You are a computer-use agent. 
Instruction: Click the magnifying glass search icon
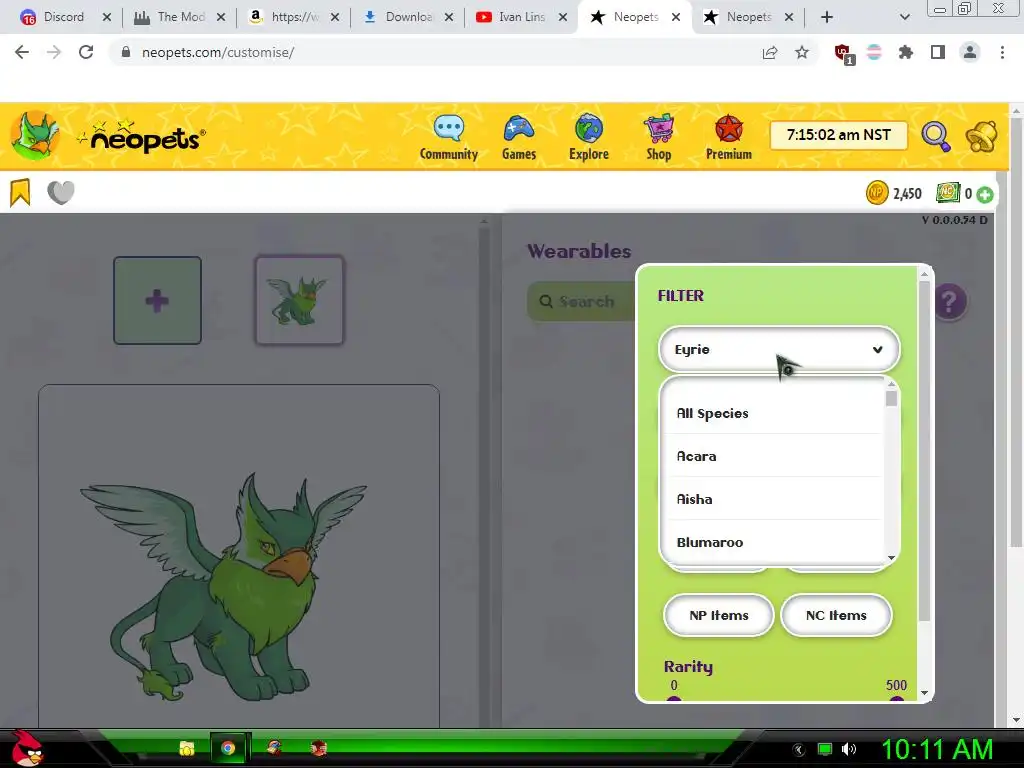(936, 136)
